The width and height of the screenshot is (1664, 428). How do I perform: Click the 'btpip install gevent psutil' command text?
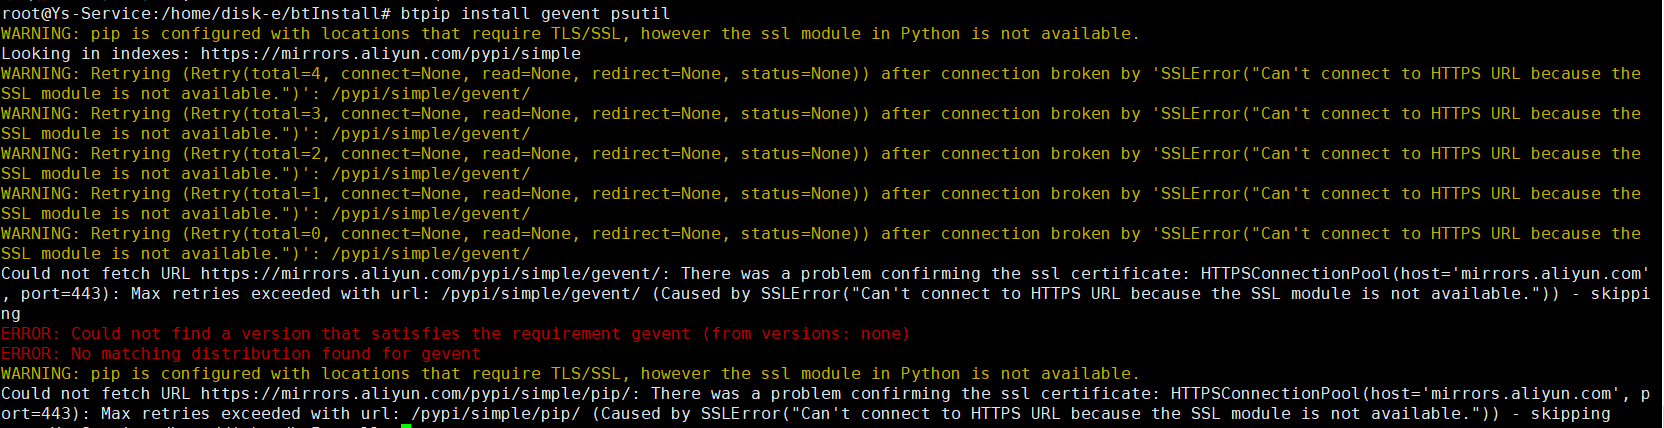(x=535, y=13)
